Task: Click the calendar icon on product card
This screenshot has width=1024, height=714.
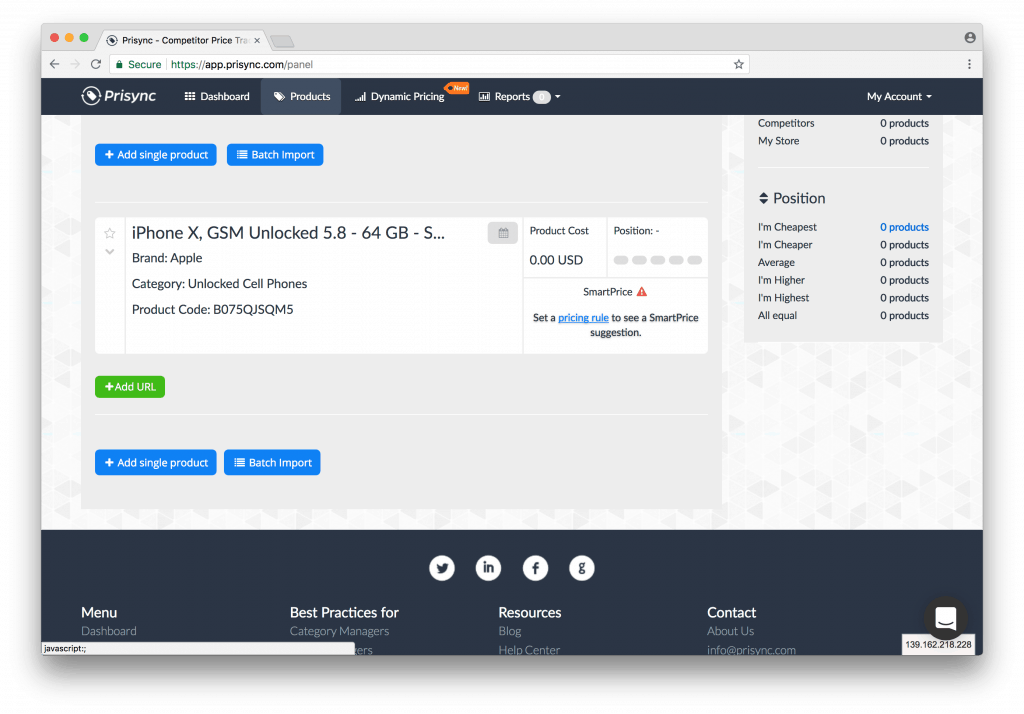Action: pyautogui.click(x=503, y=233)
